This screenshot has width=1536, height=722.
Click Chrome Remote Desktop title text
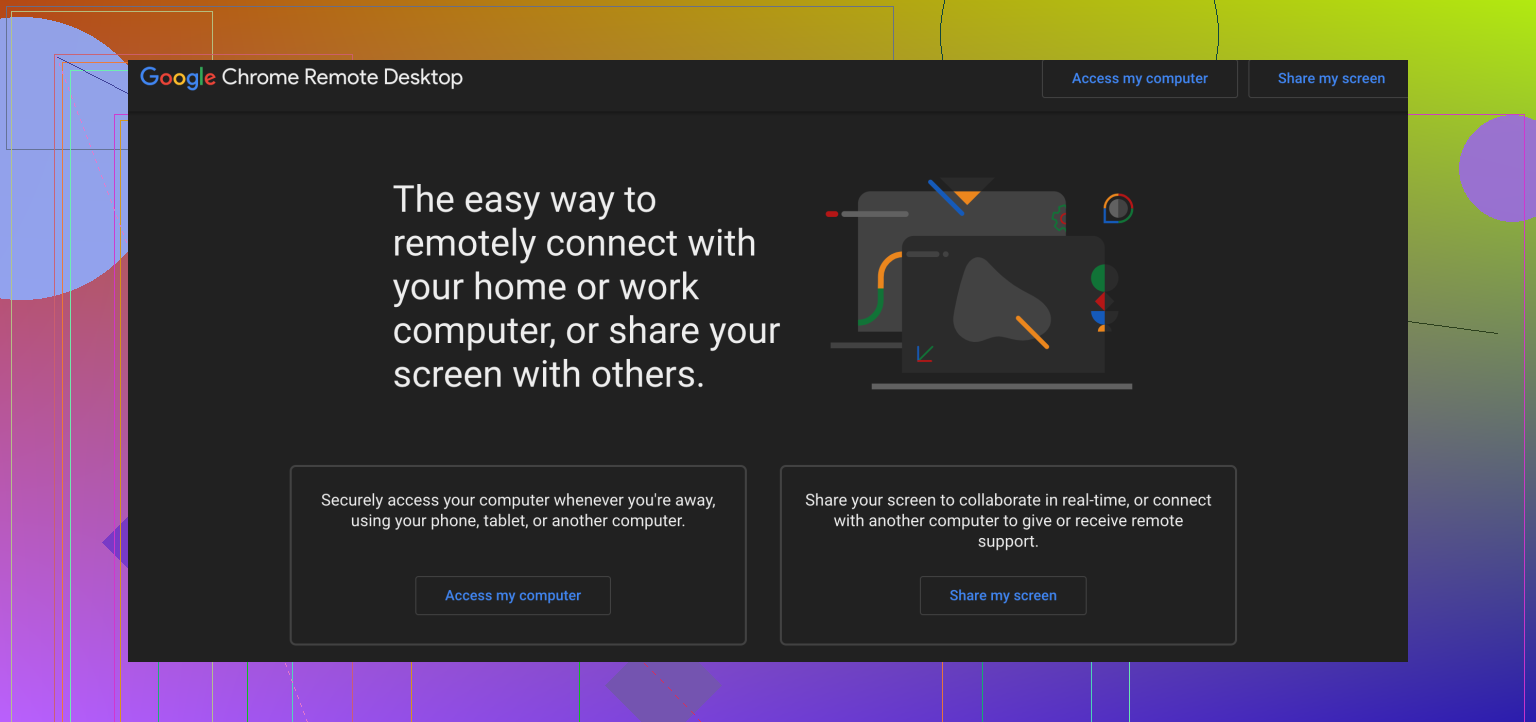pos(342,77)
